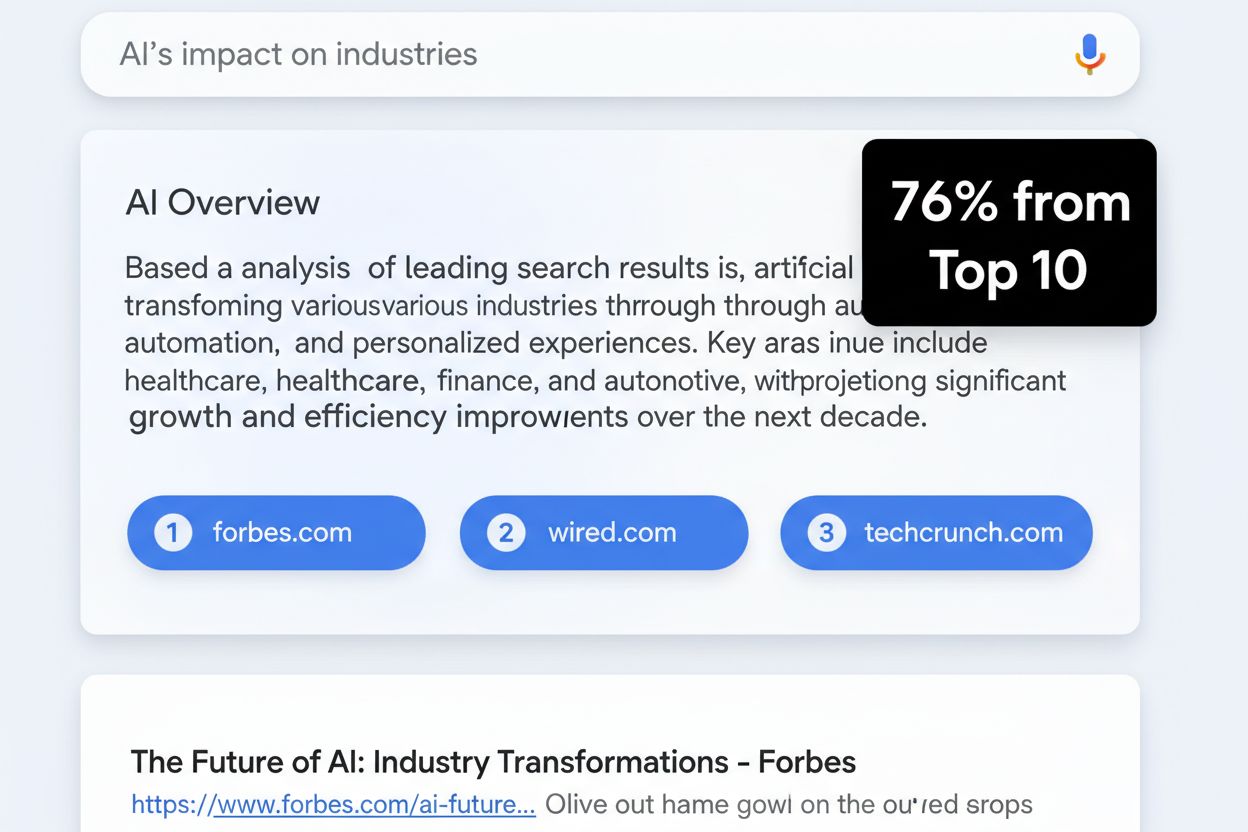Click the numbered "2" circle on wired.com chip
This screenshot has height=832, width=1248.
click(x=504, y=533)
